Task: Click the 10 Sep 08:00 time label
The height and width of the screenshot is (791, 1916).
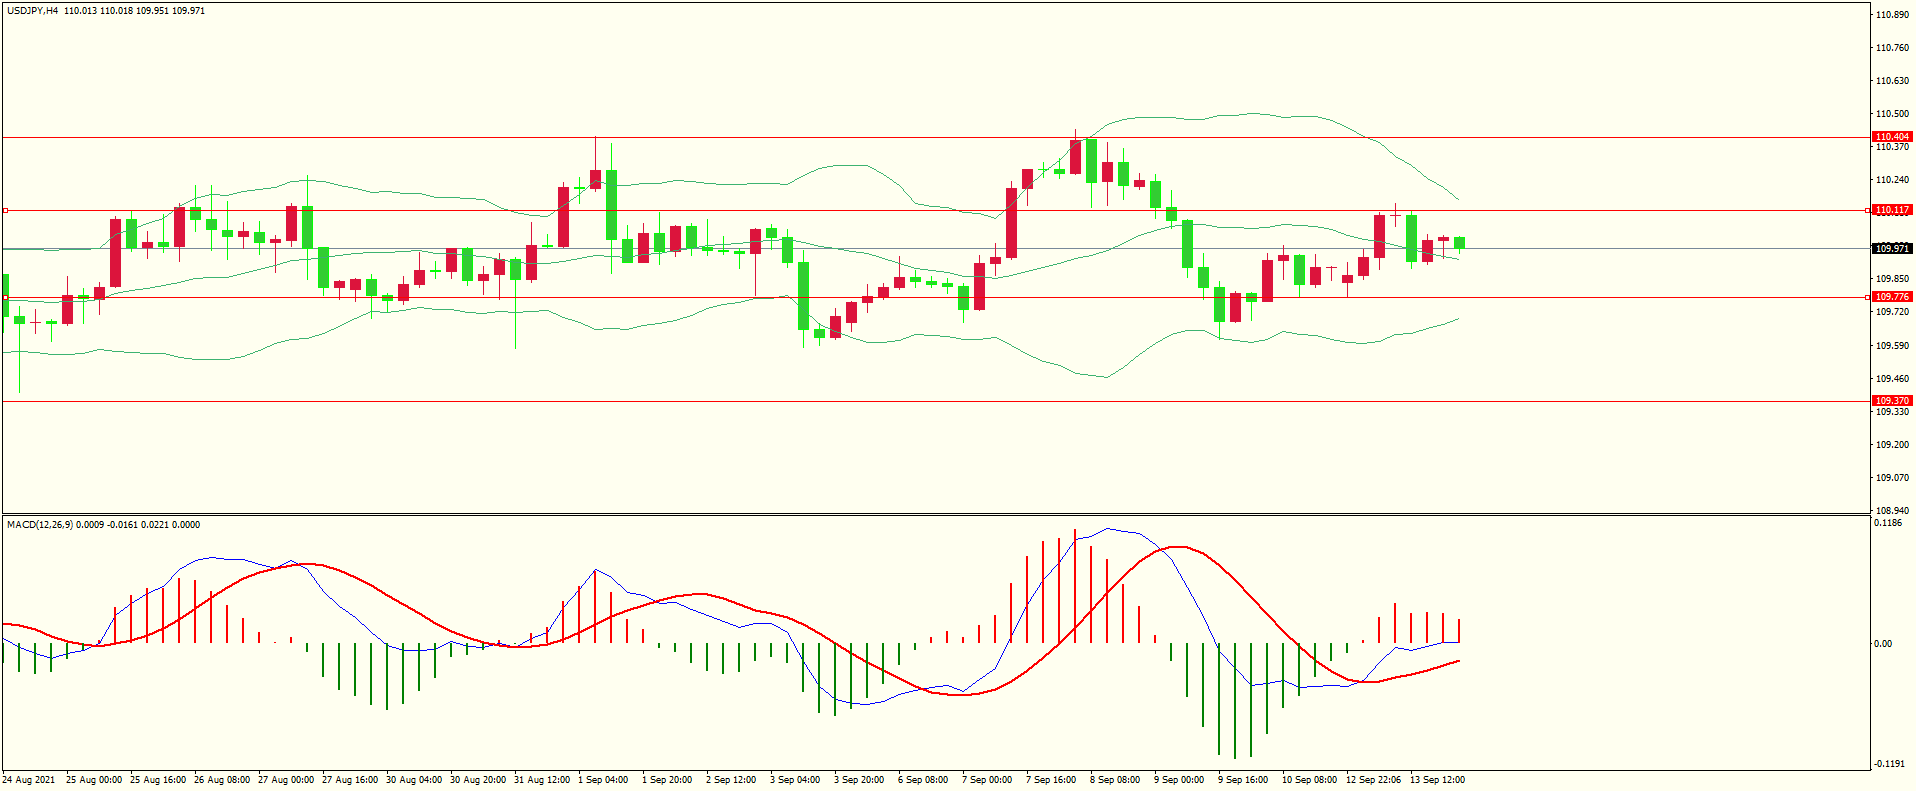Action: point(1310,780)
